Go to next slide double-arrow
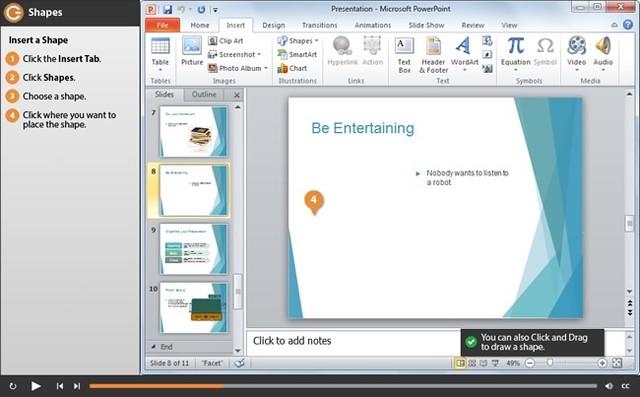 (629, 313)
